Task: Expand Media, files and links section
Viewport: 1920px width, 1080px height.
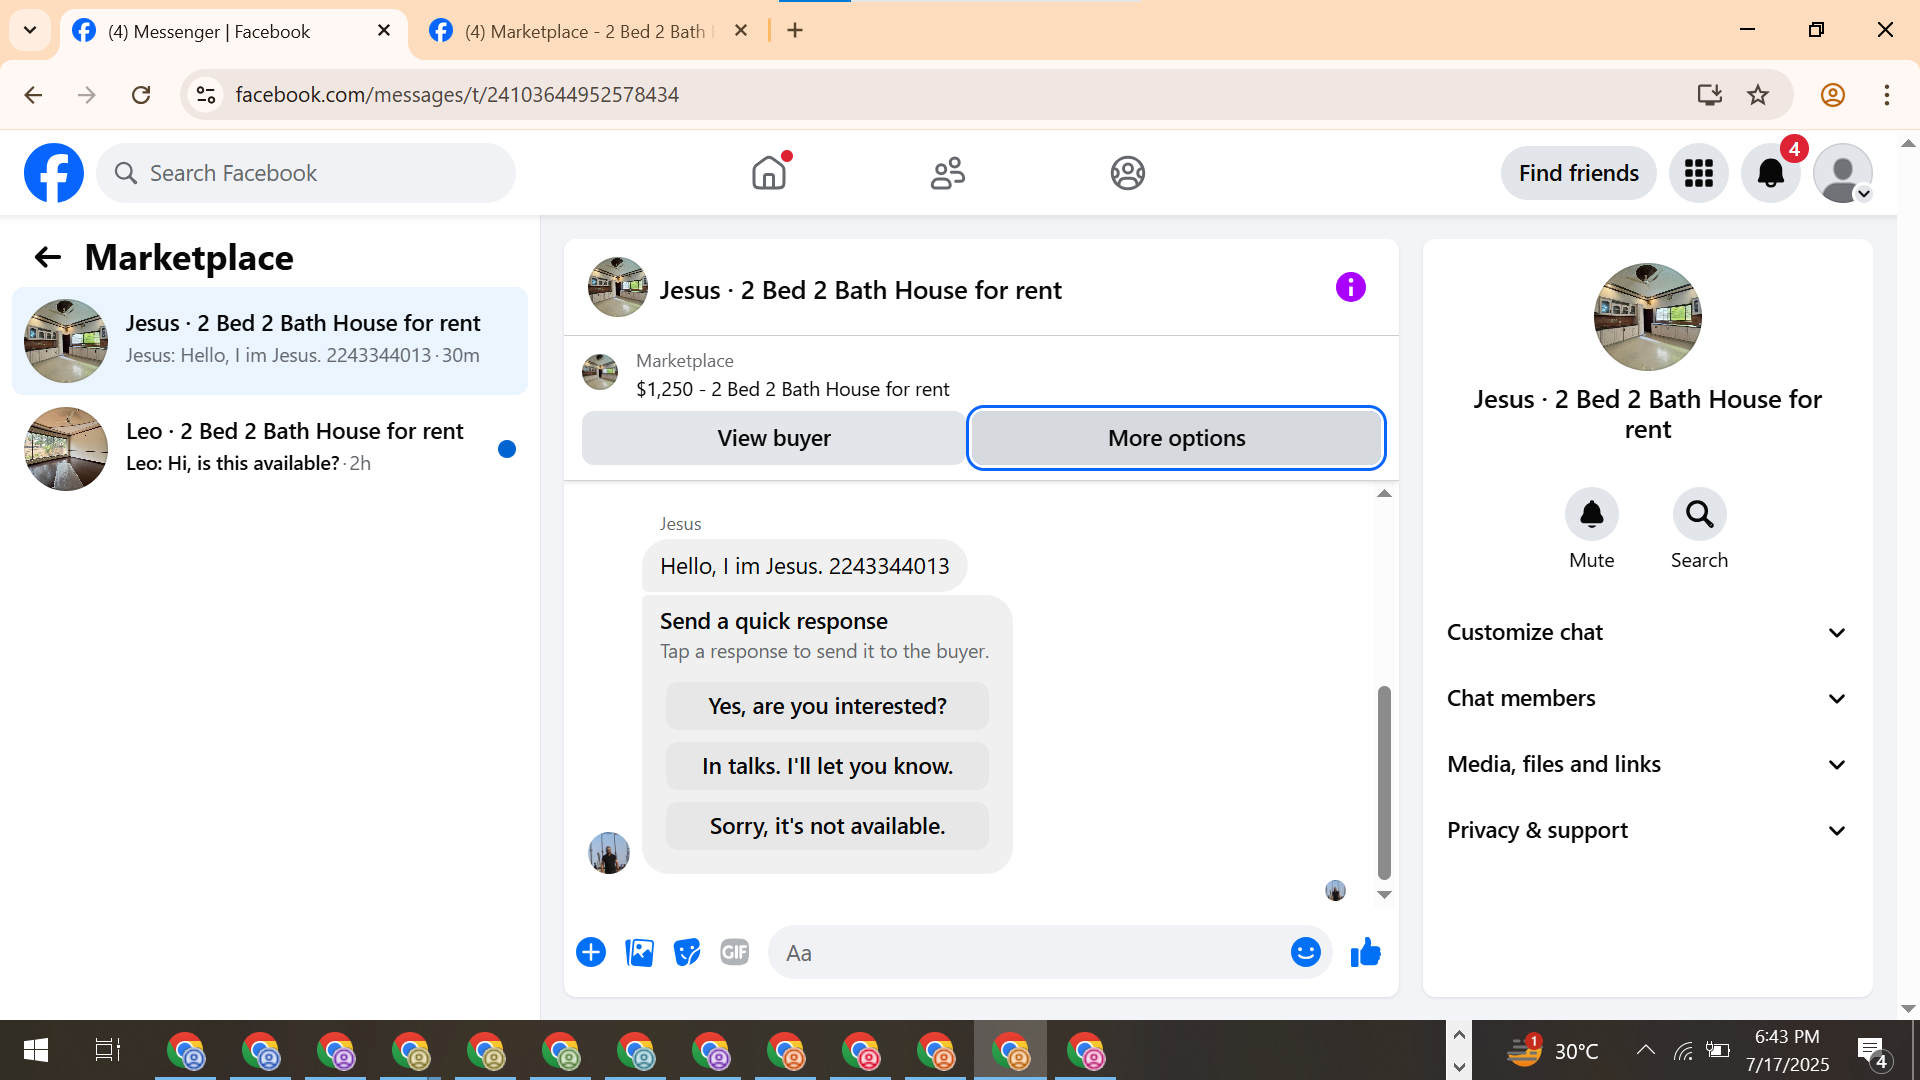Action: [x=1646, y=764]
